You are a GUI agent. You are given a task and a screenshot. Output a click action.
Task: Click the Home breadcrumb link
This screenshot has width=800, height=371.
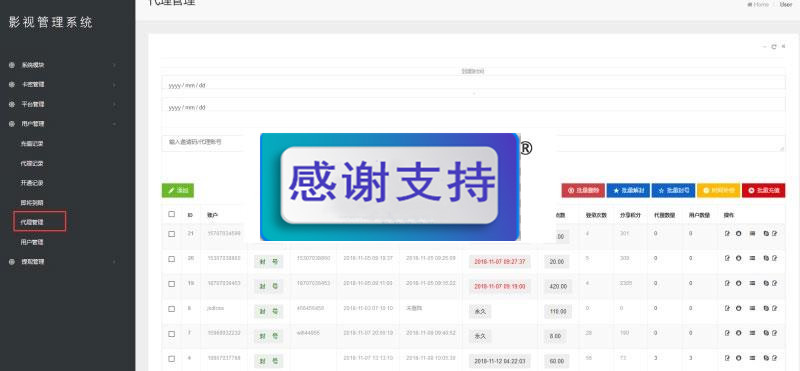point(758,4)
